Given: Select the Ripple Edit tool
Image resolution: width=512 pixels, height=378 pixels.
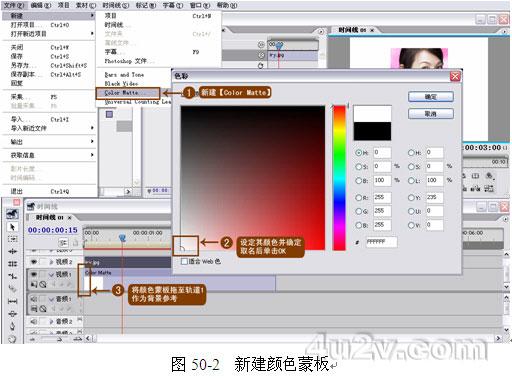Looking at the screenshot, I should (x=12, y=251).
